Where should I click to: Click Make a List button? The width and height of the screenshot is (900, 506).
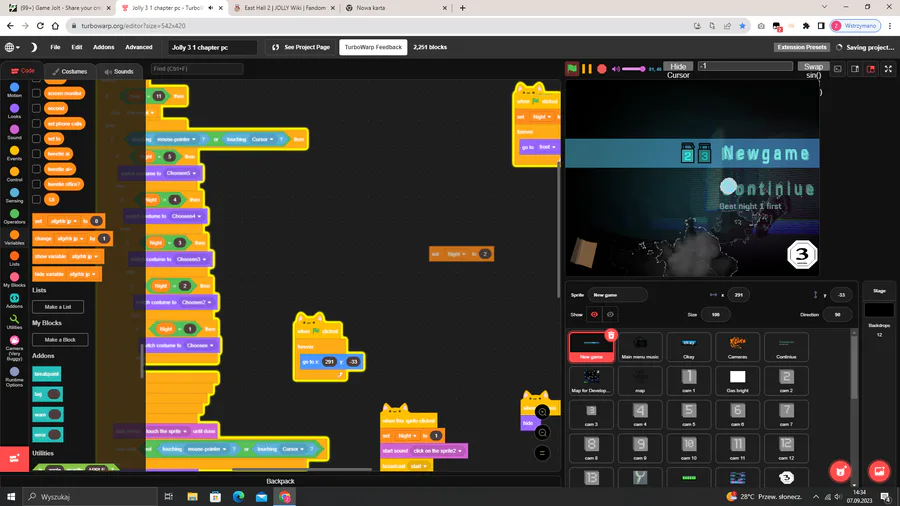click(58, 307)
